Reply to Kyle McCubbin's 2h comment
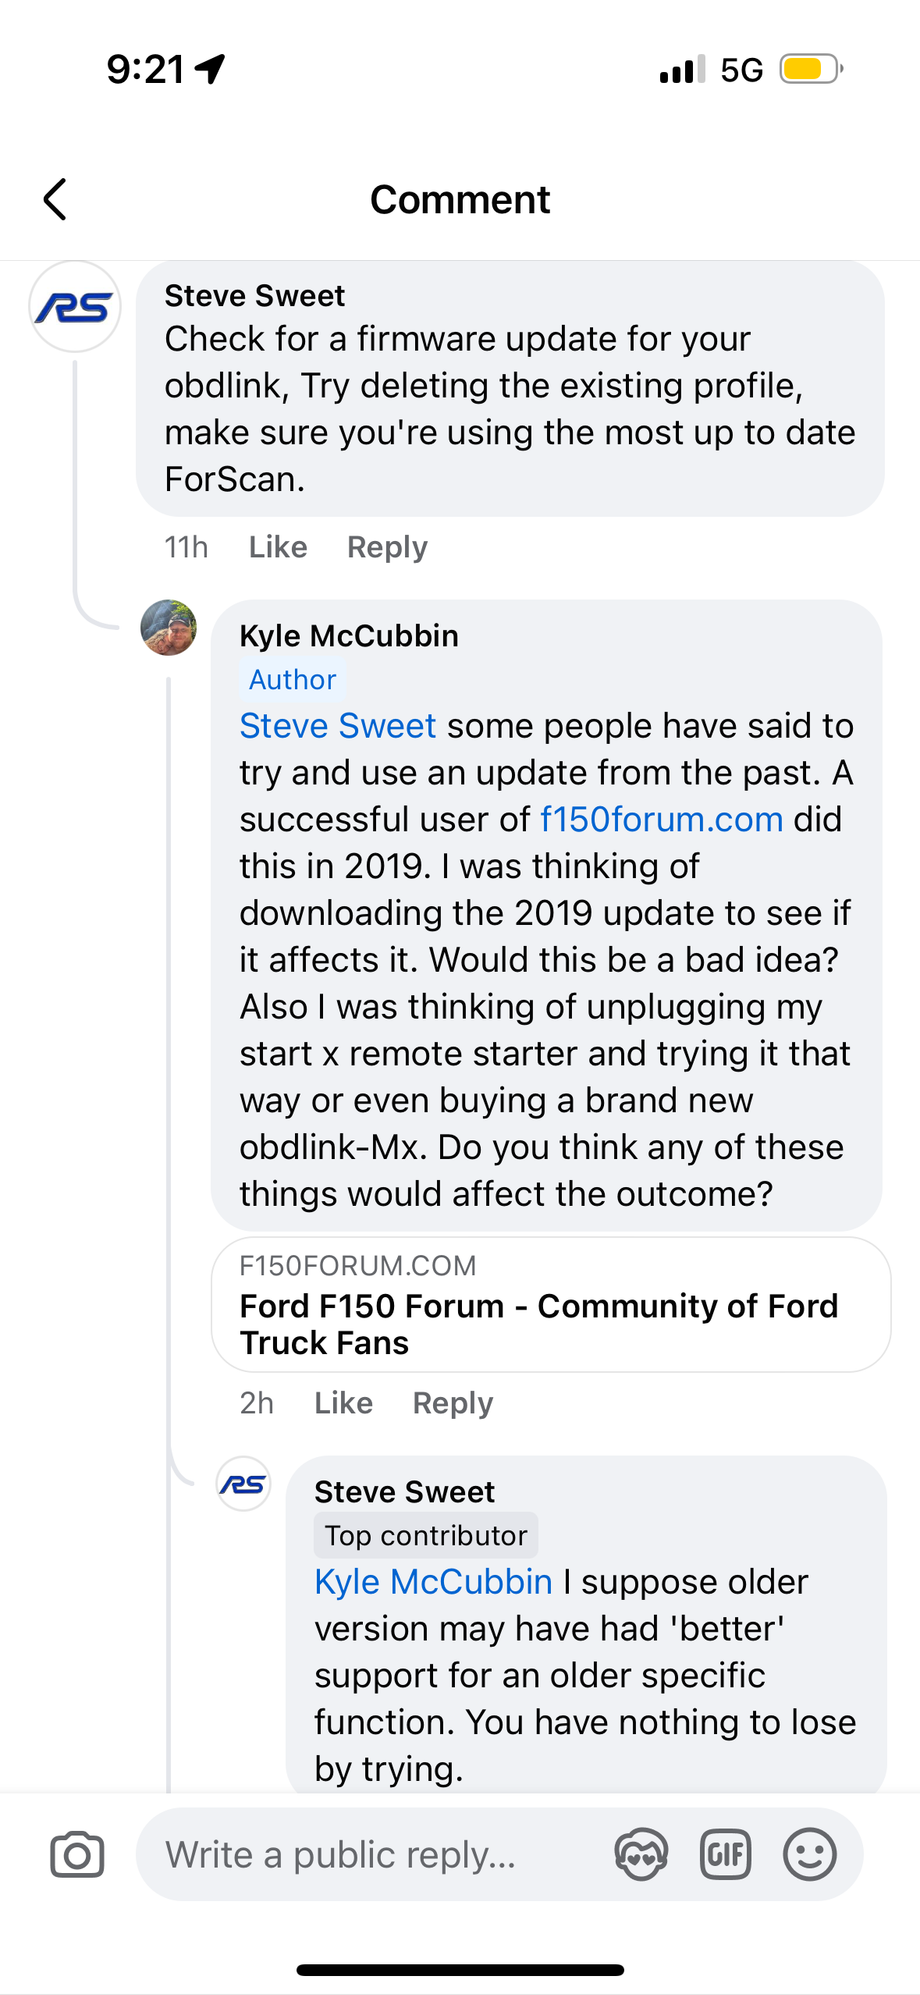This screenshot has height=1995, width=920. [x=453, y=1403]
